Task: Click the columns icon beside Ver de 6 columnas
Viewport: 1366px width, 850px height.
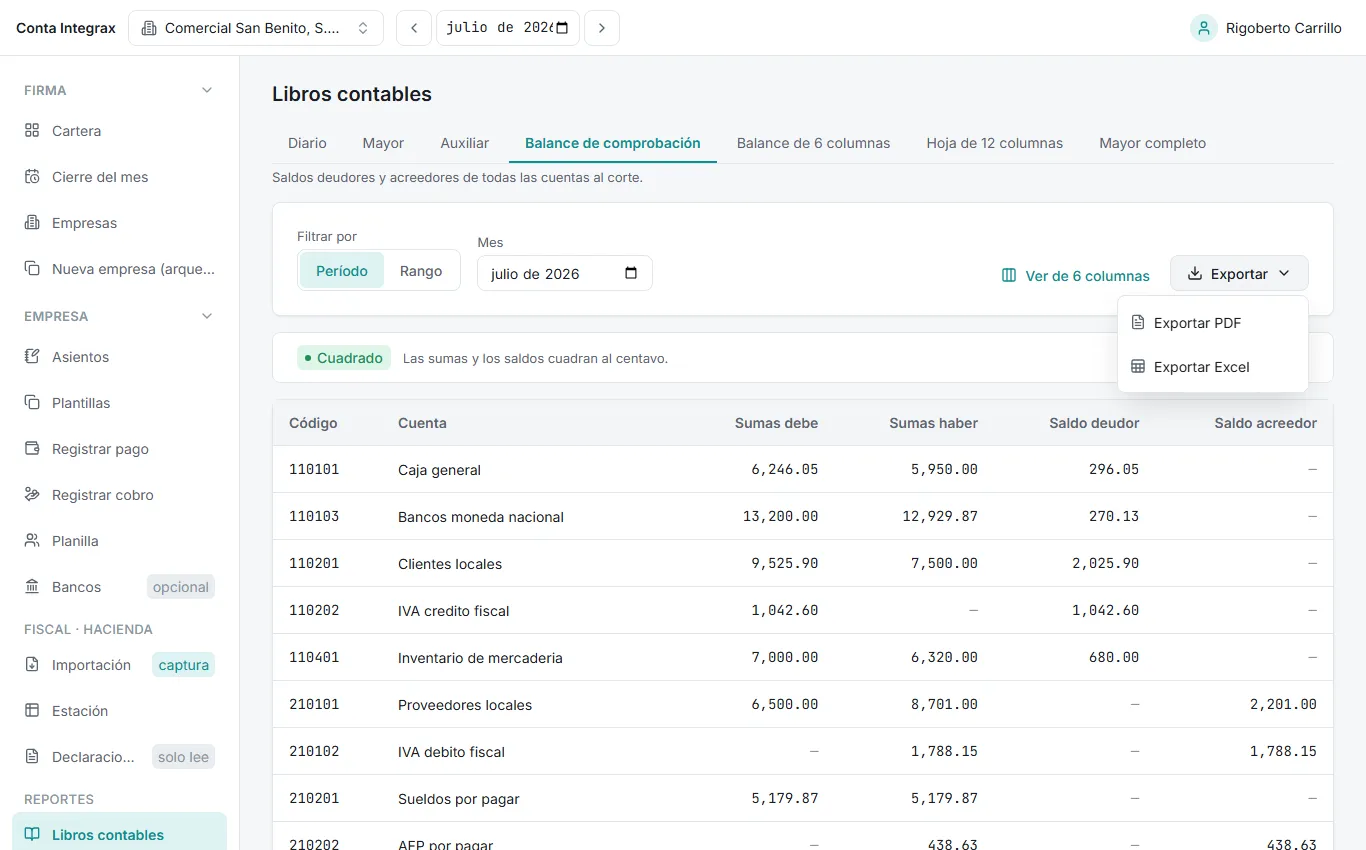Action: [x=1009, y=276]
